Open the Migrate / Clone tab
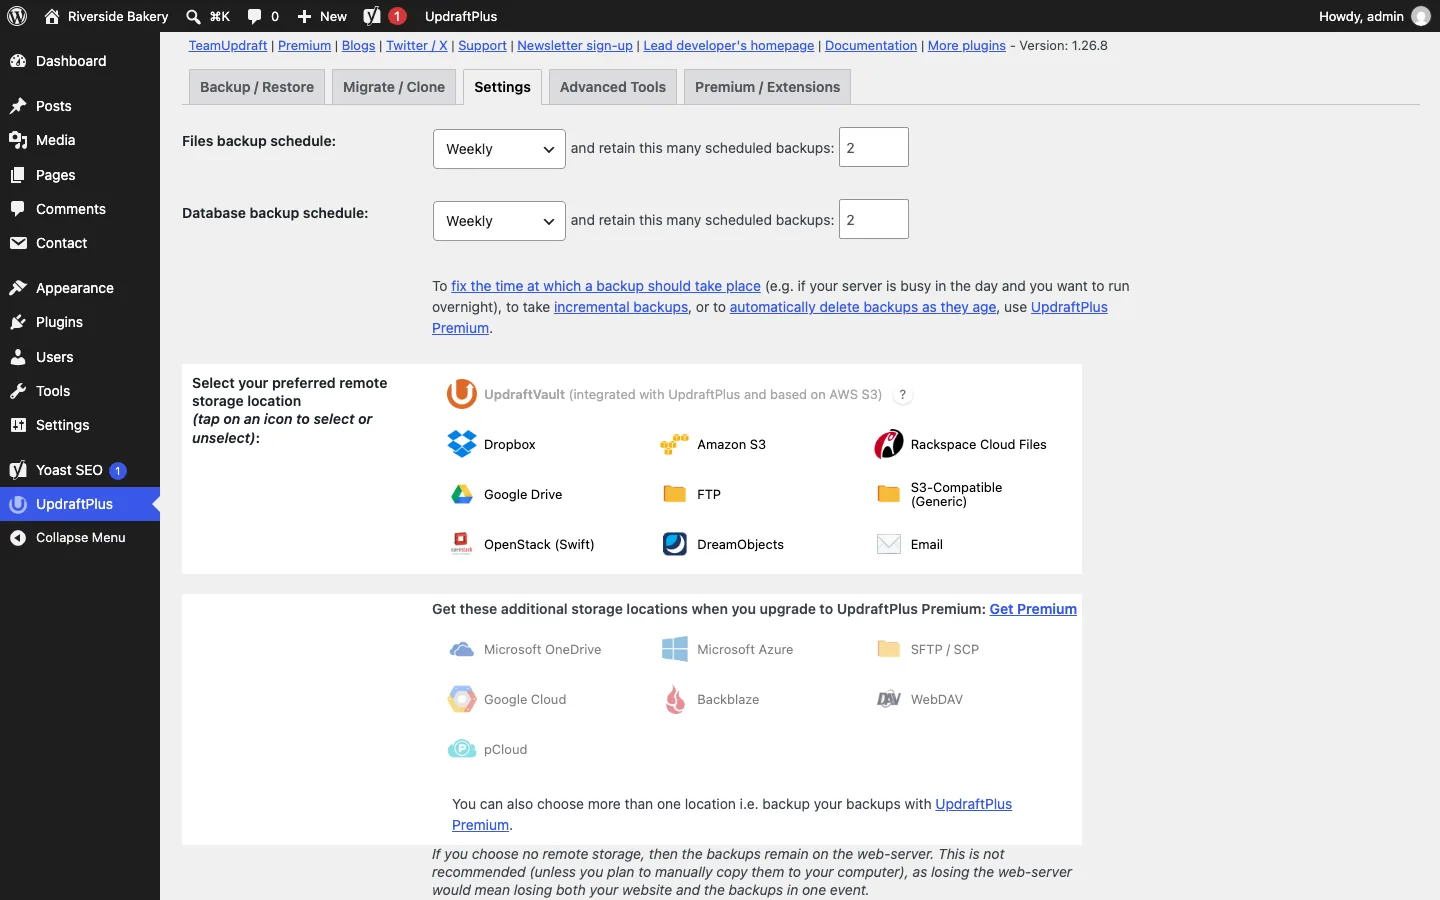This screenshot has height=900, width=1440. click(394, 87)
